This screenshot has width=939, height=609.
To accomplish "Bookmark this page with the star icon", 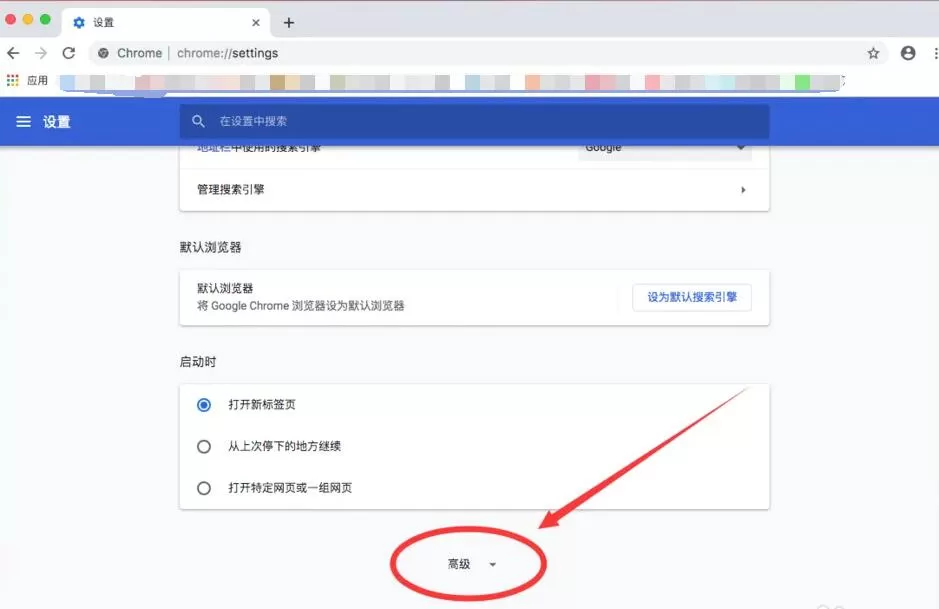I will point(873,53).
